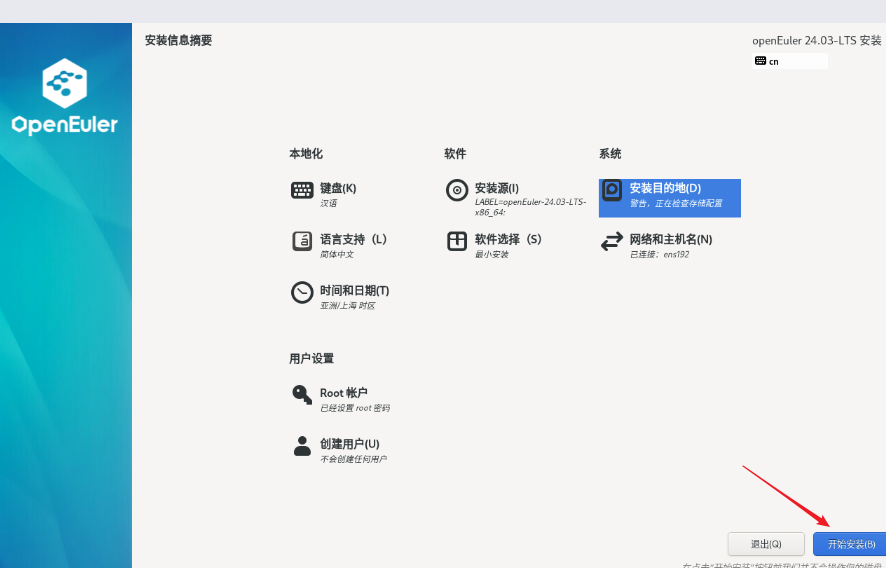Click the 已连接：ens192 status text
The width and height of the screenshot is (886, 568).
click(659, 254)
